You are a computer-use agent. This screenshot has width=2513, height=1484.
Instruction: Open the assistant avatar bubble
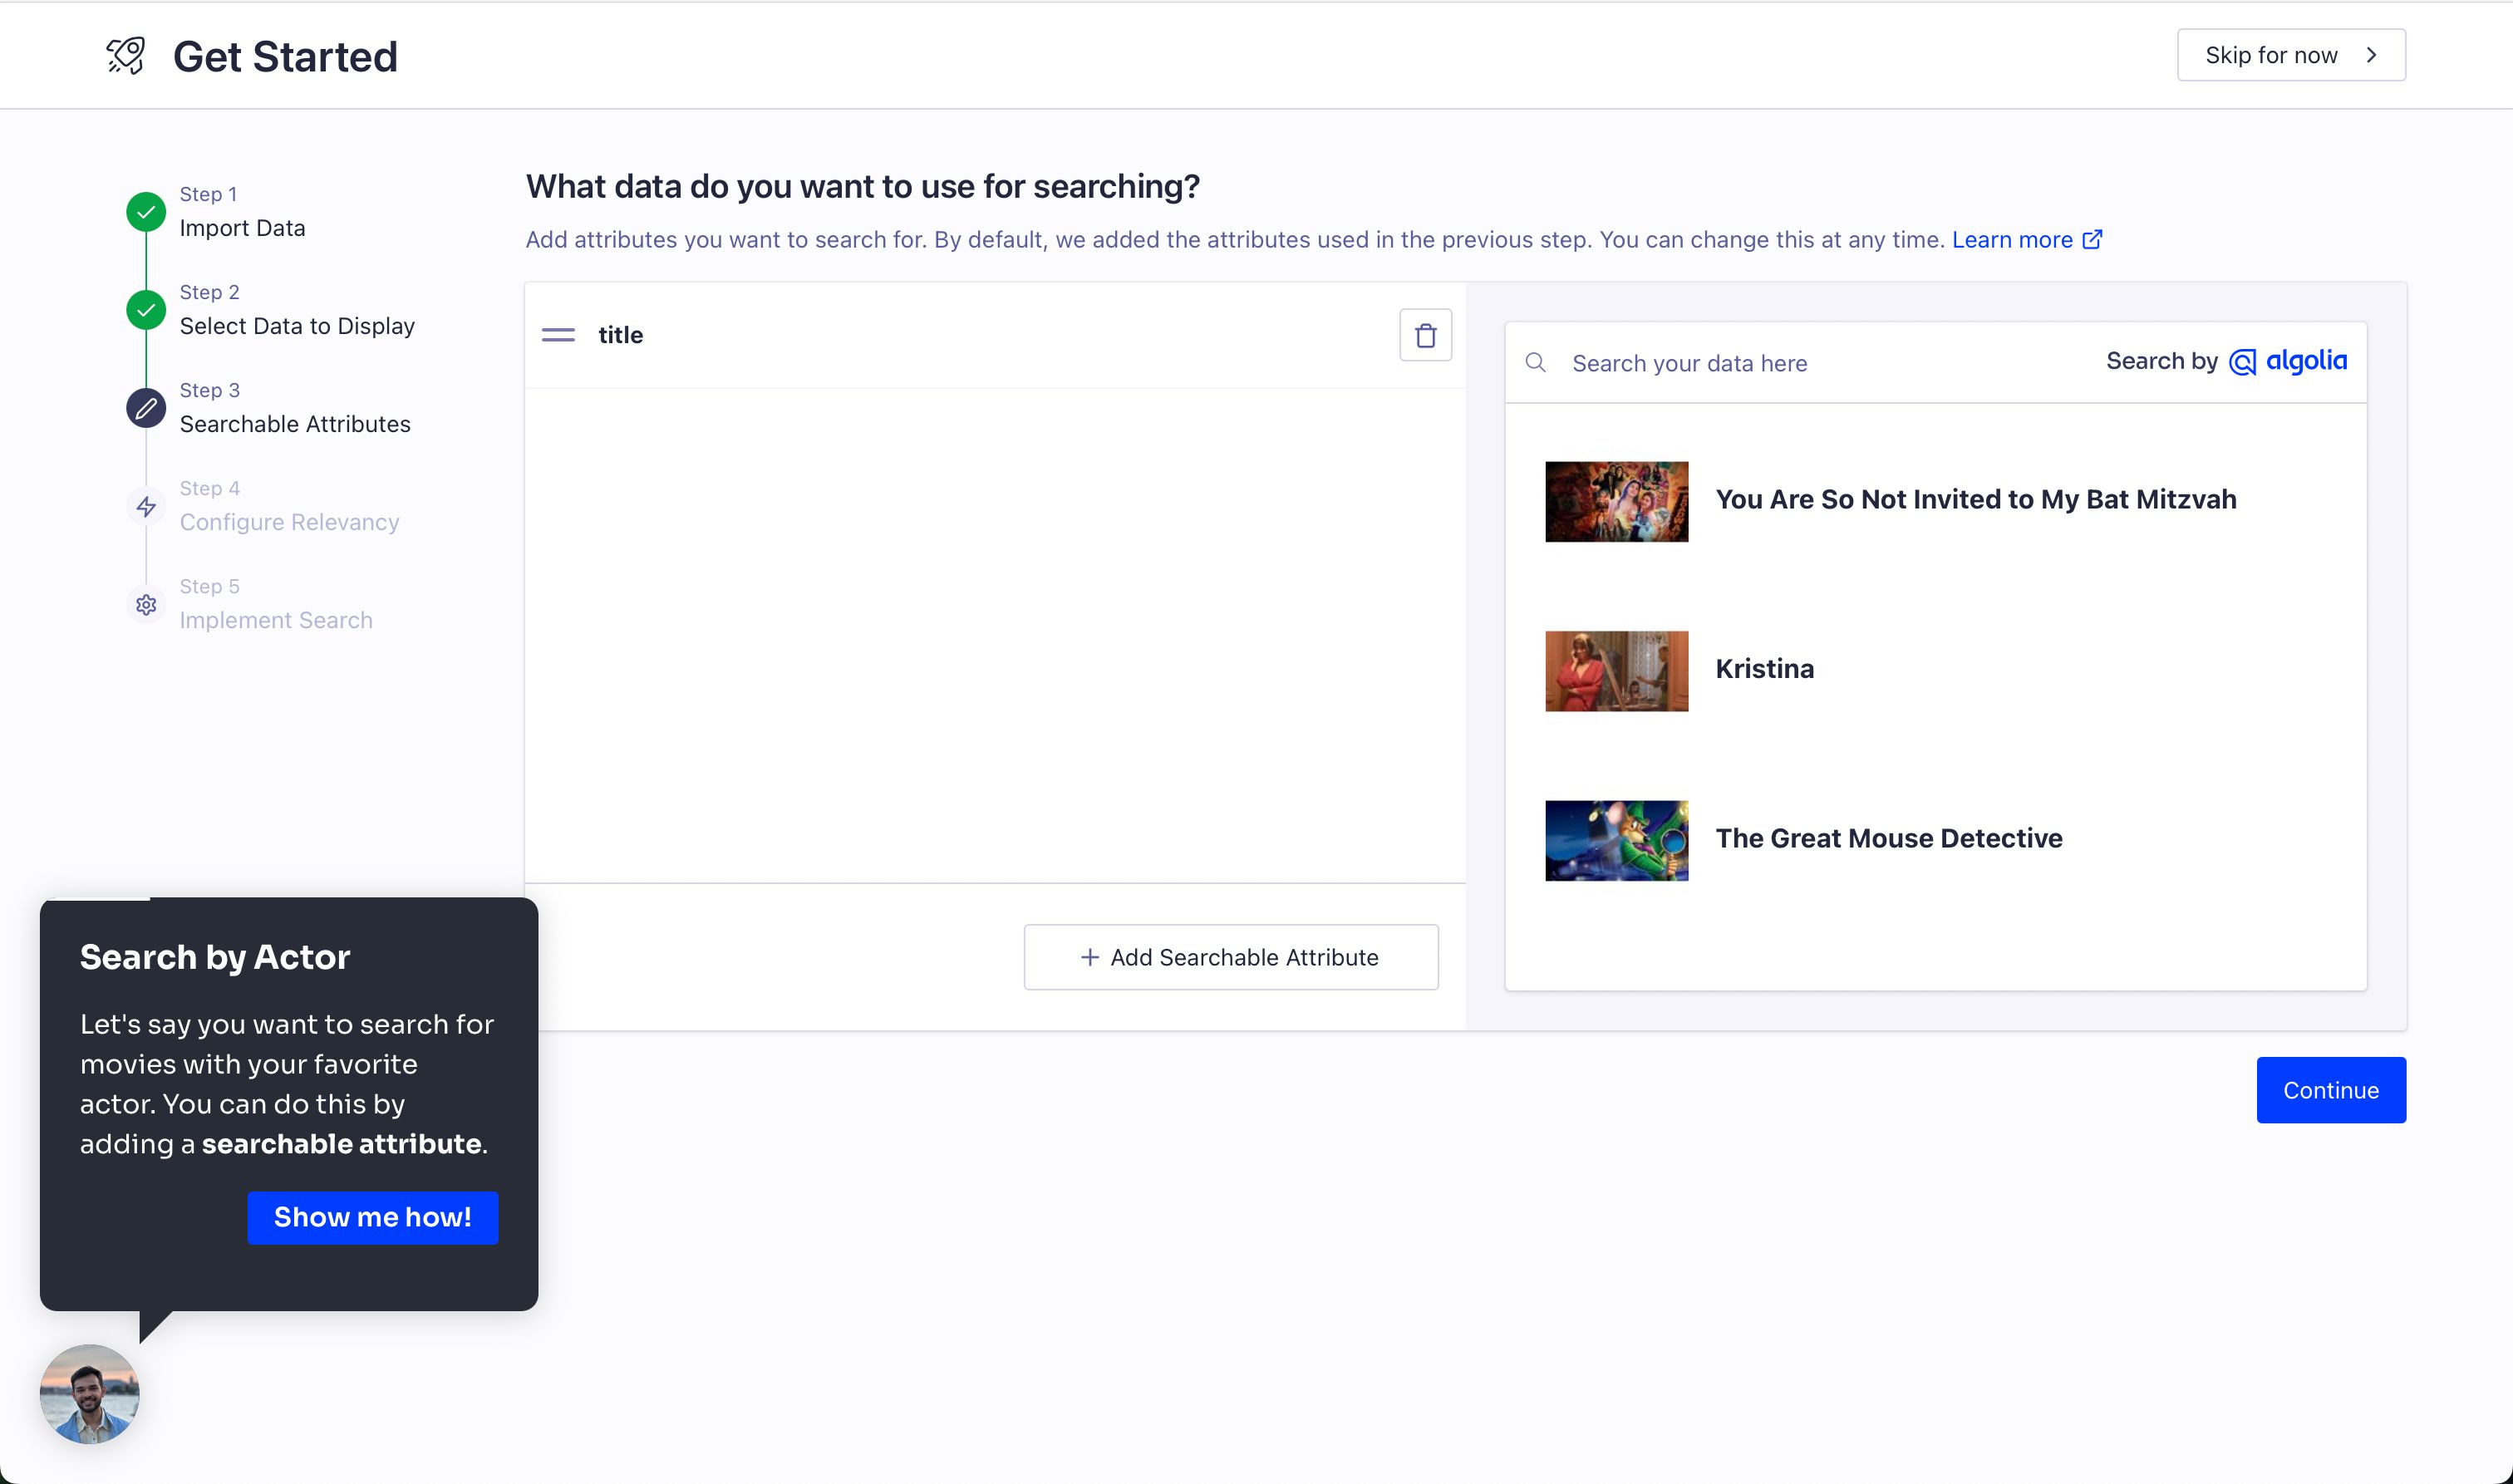click(x=89, y=1393)
